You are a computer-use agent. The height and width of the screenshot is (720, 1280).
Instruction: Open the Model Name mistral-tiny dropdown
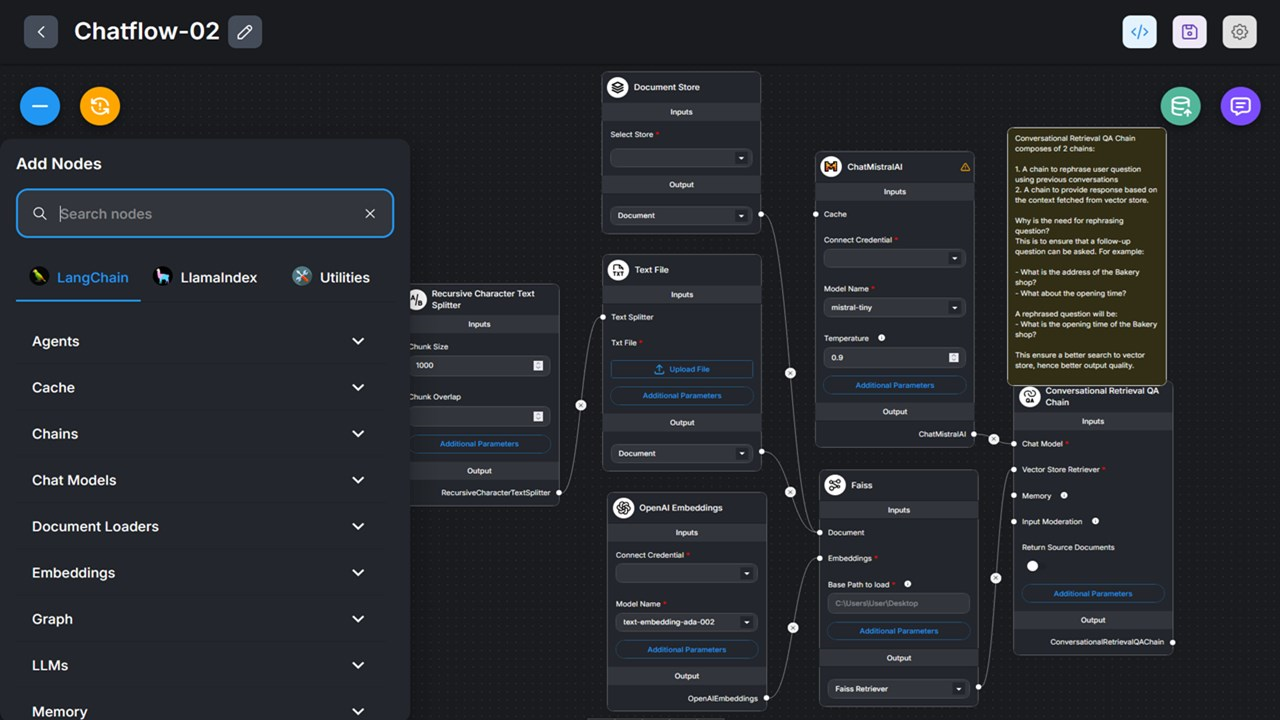(x=893, y=308)
